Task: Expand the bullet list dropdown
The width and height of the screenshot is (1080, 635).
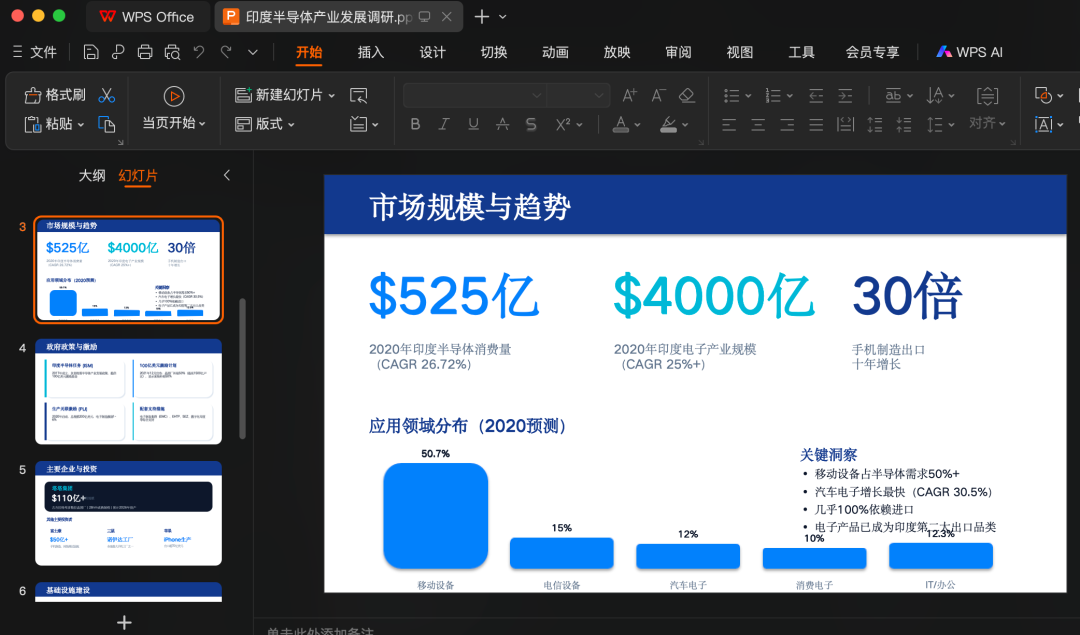Action: tap(748, 96)
